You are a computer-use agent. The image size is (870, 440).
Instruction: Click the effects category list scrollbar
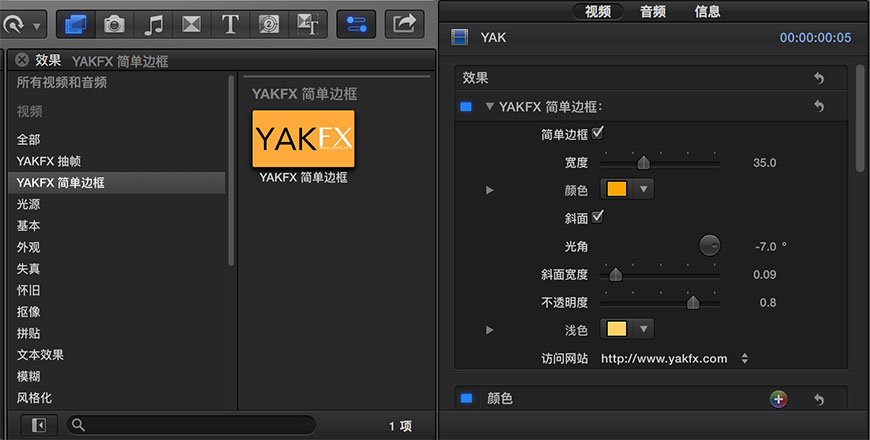(231, 170)
